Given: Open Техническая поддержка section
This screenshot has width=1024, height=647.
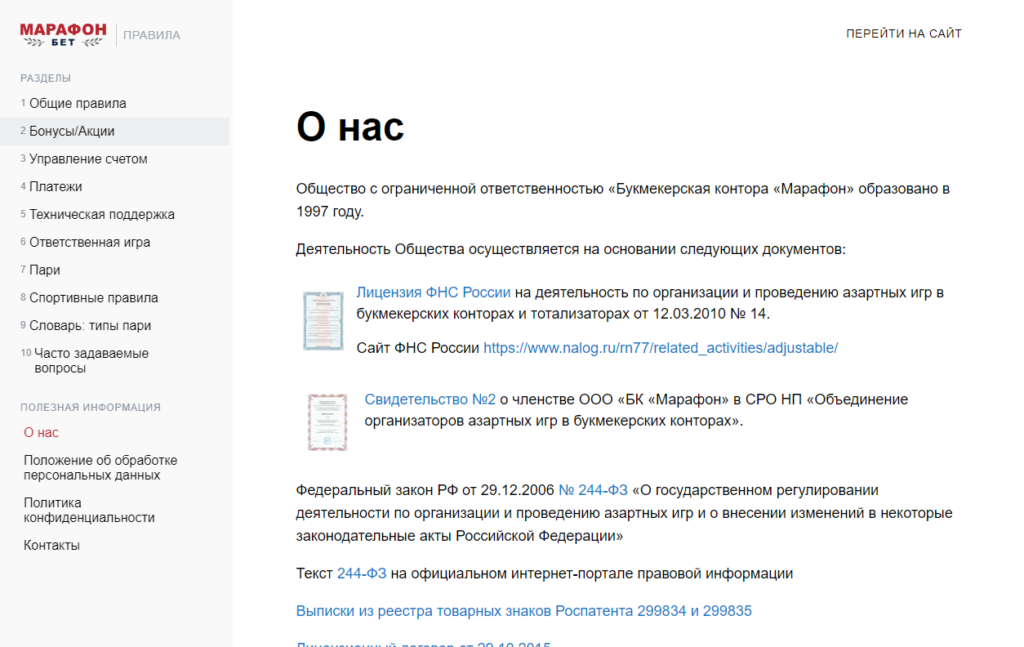Looking at the screenshot, I should coord(102,214).
